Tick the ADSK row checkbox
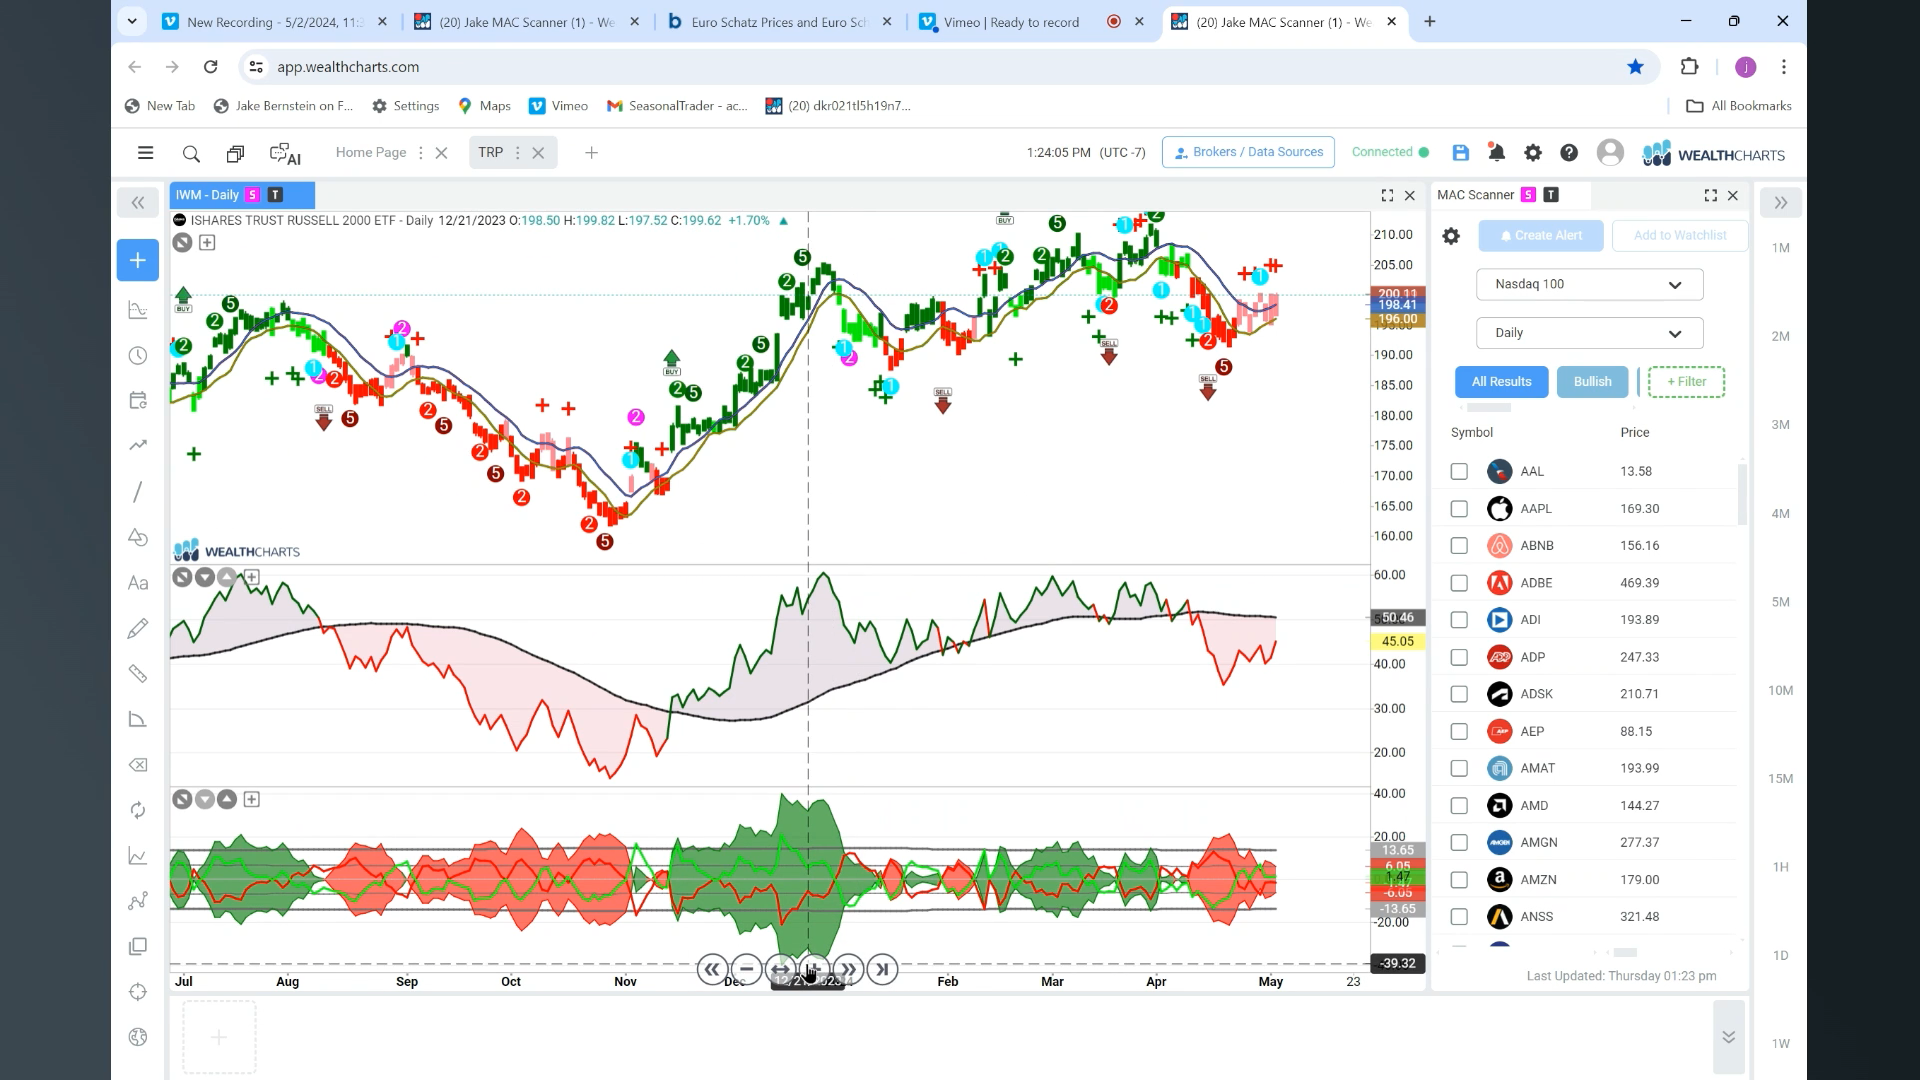Image resolution: width=1920 pixels, height=1080 pixels. coord(1459,694)
